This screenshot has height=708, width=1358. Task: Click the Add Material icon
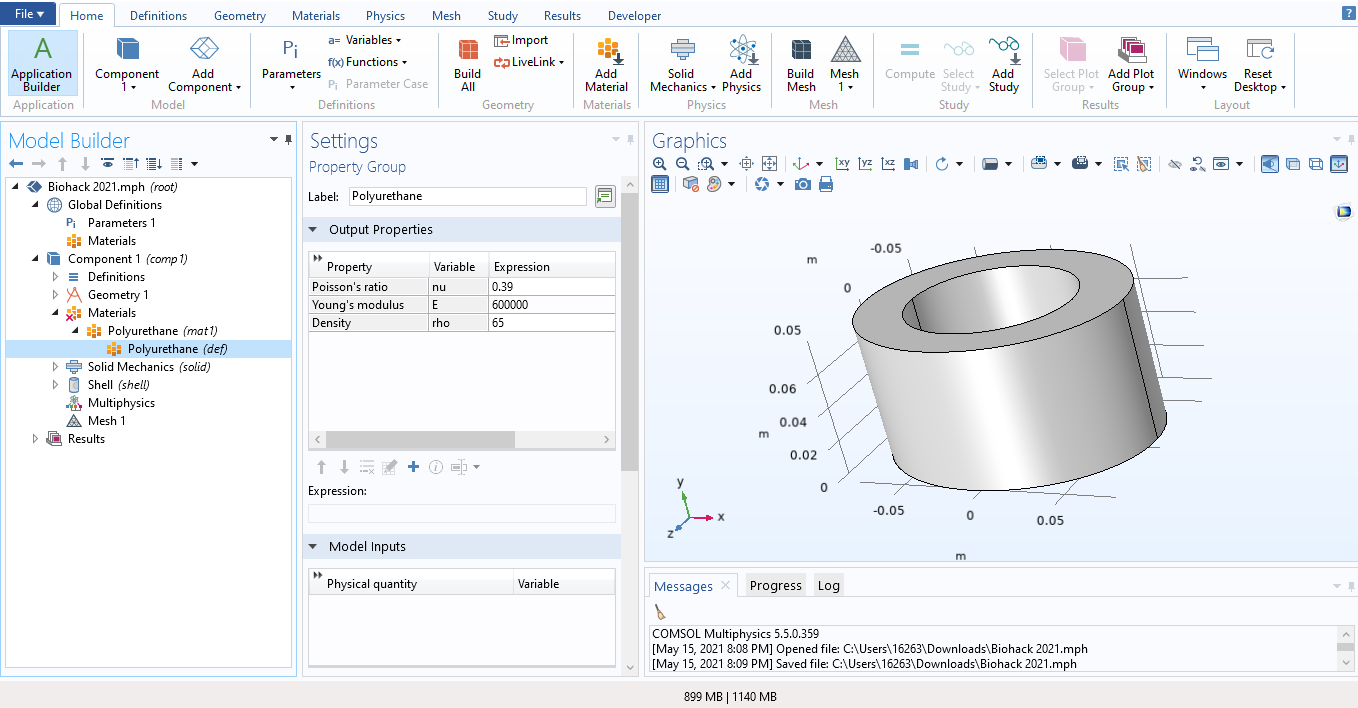click(x=606, y=64)
